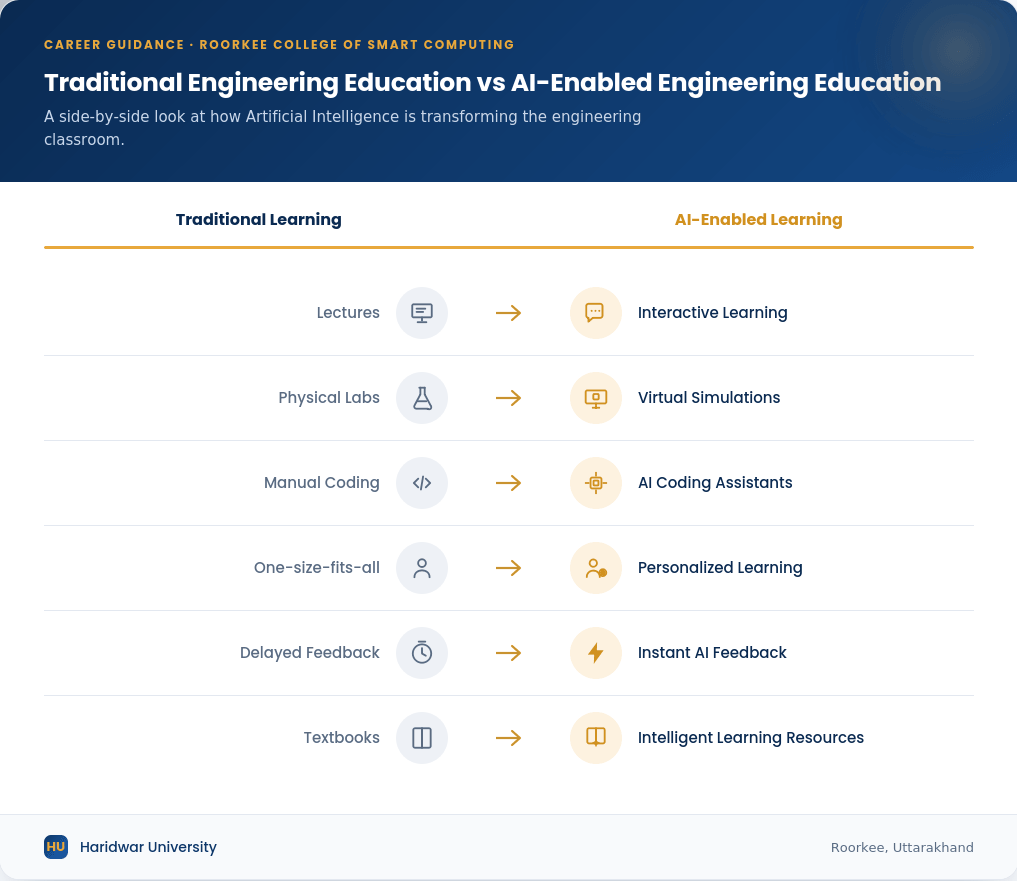
Task: Click the Intelligent Learning Resources open book icon
Action: [595, 738]
